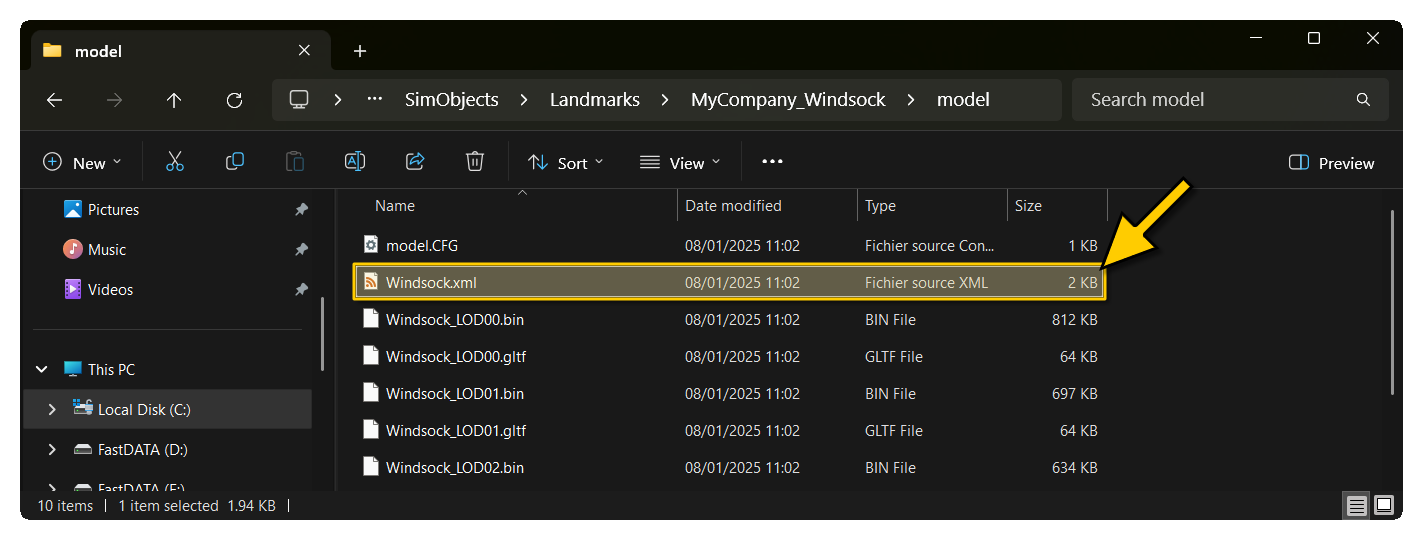Click the 812 KB size cell
This screenshot has height=540, width=1423.
[1076, 320]
